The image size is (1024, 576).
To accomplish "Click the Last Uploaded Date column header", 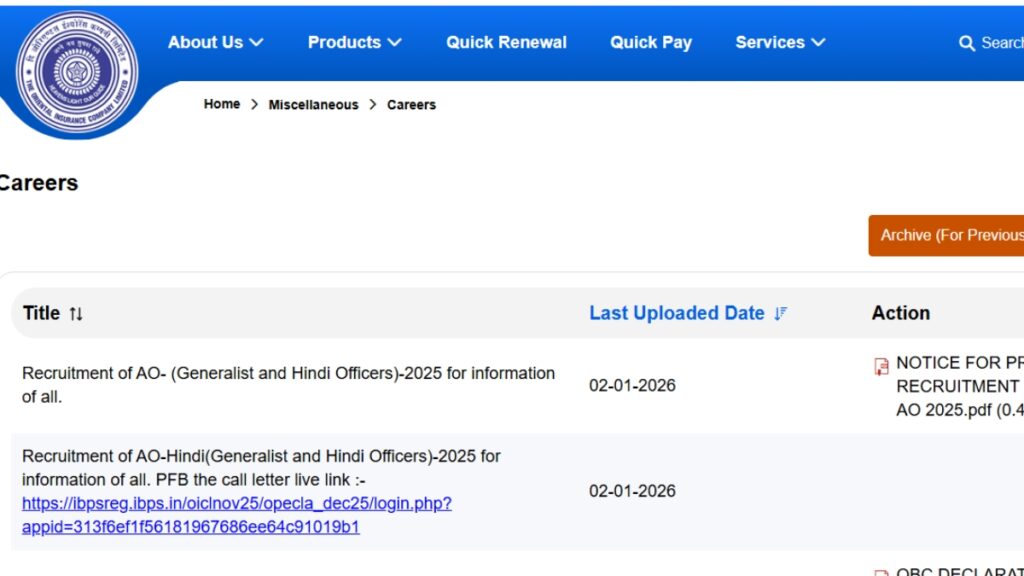I will point(676,313).
